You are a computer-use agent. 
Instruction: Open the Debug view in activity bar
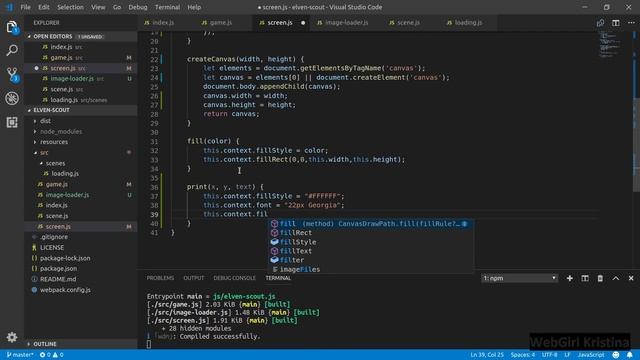pos(12,98)
